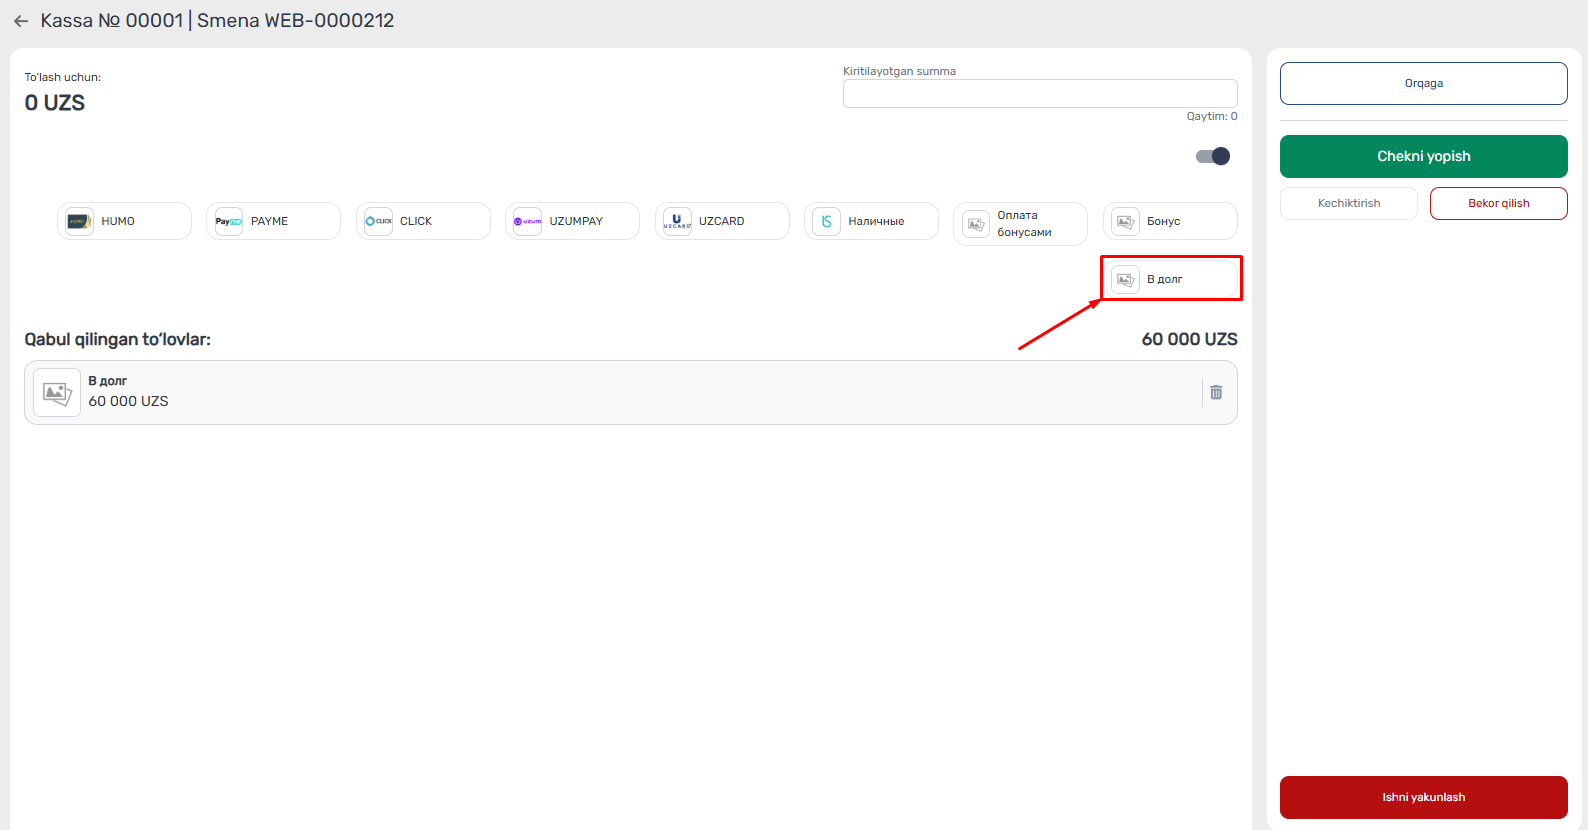Select the highlighted В долг payment method
The height and width of the screenshot is (830, 1588).
tap(1170, 279)
